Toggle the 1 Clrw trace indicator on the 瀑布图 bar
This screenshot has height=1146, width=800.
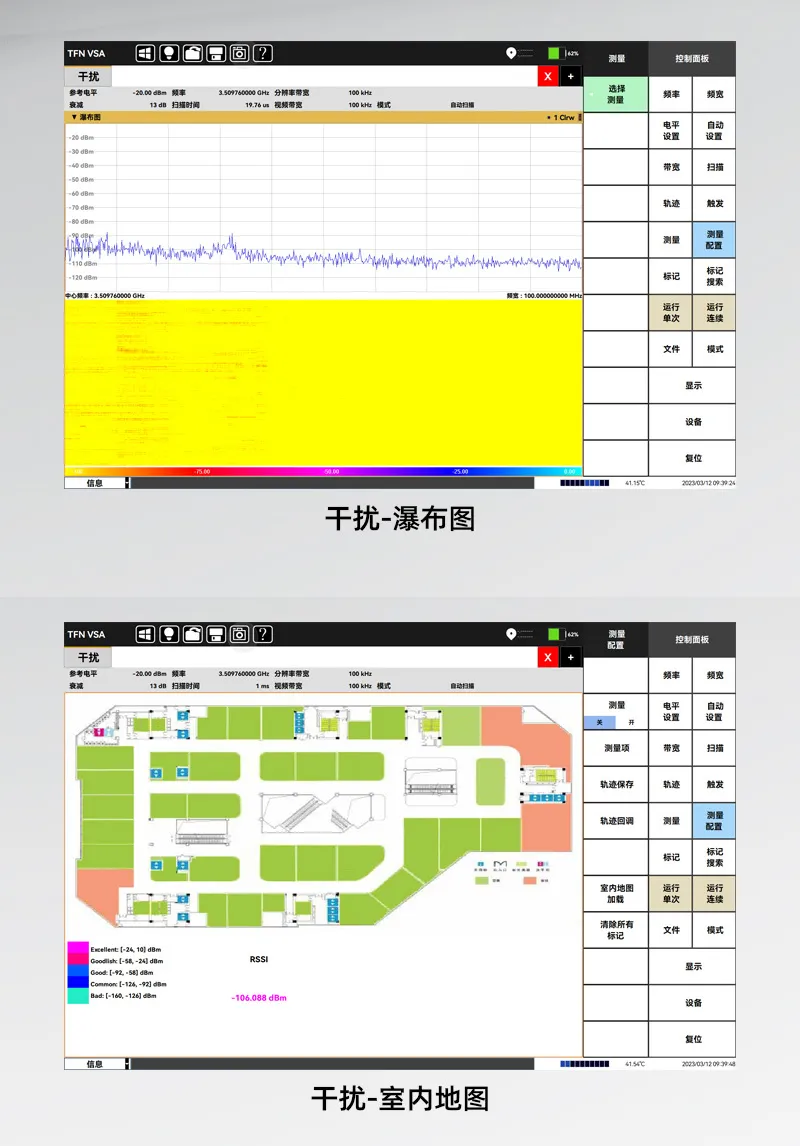(561, 117)
